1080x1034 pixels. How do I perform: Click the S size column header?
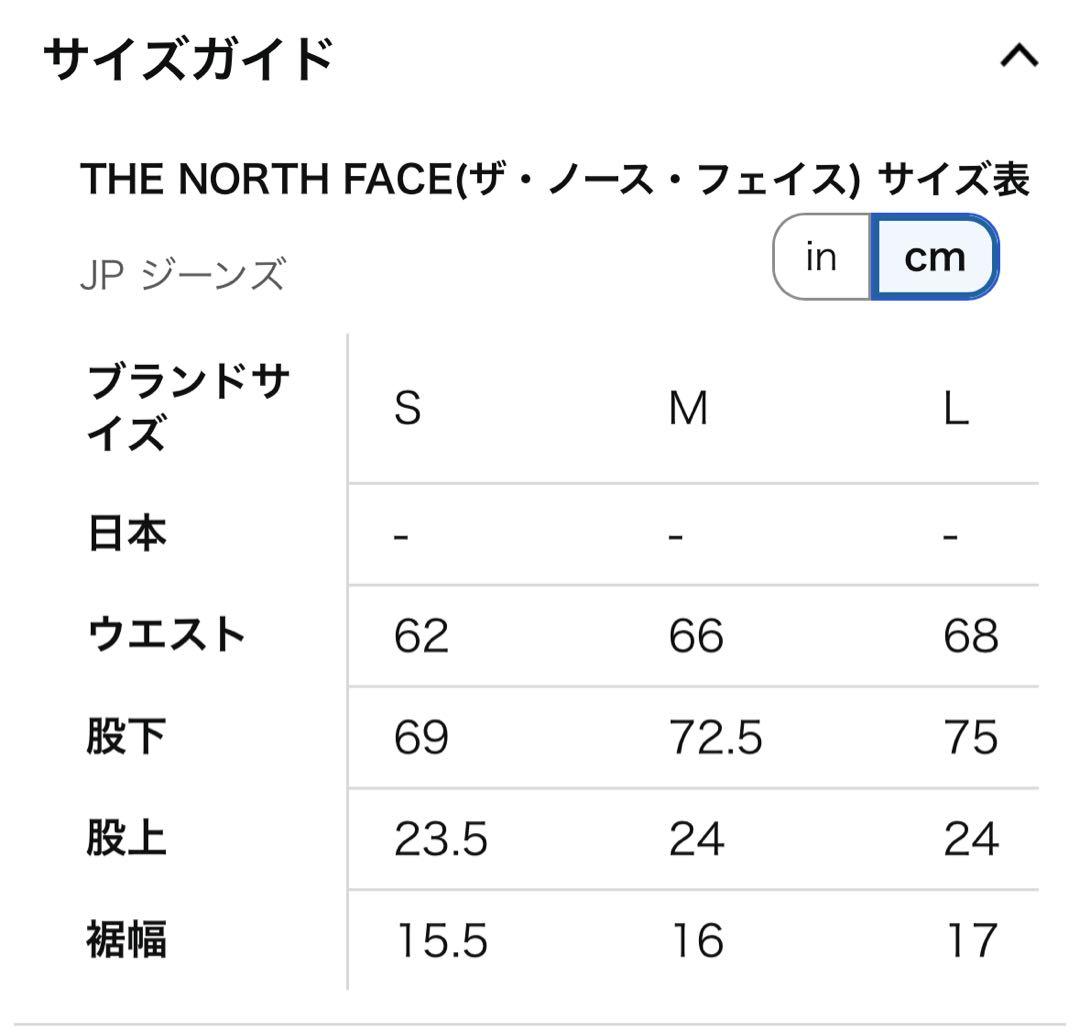click(x=407, y=408)
